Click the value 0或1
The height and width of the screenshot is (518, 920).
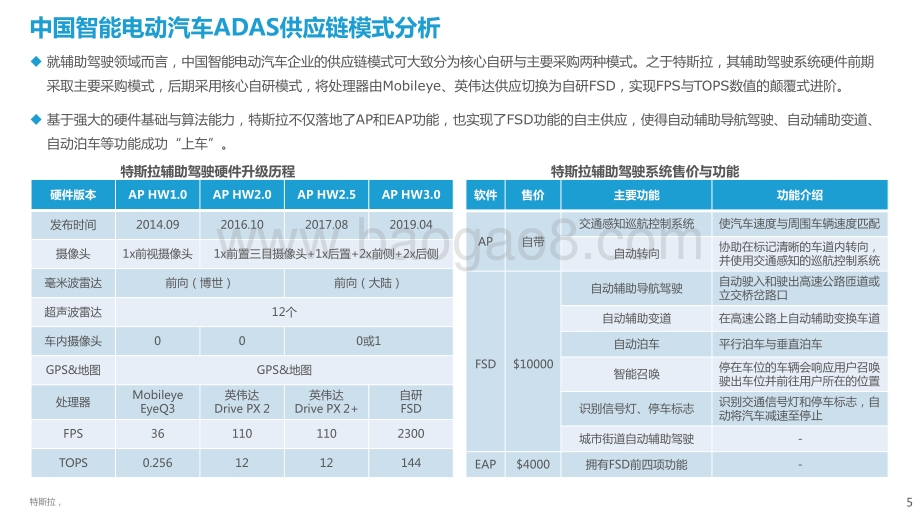tap(368, 341)
